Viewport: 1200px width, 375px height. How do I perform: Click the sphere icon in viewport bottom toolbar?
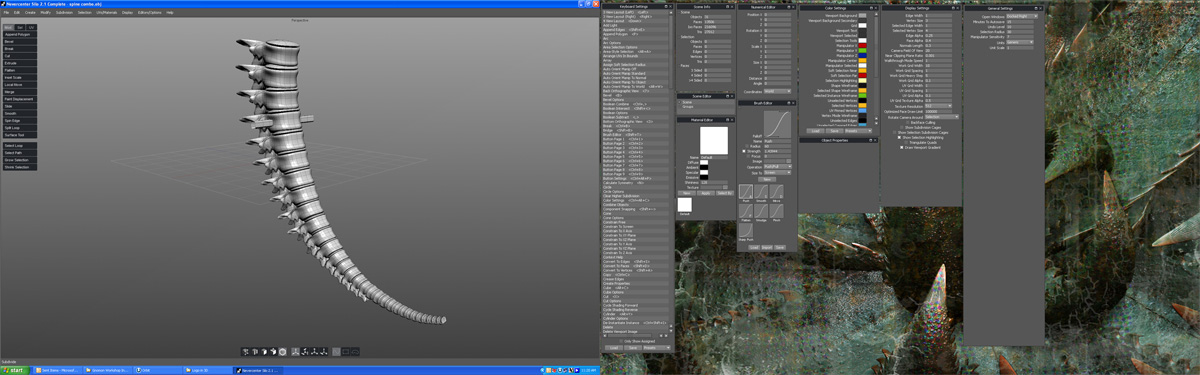[x=282, y=352]
